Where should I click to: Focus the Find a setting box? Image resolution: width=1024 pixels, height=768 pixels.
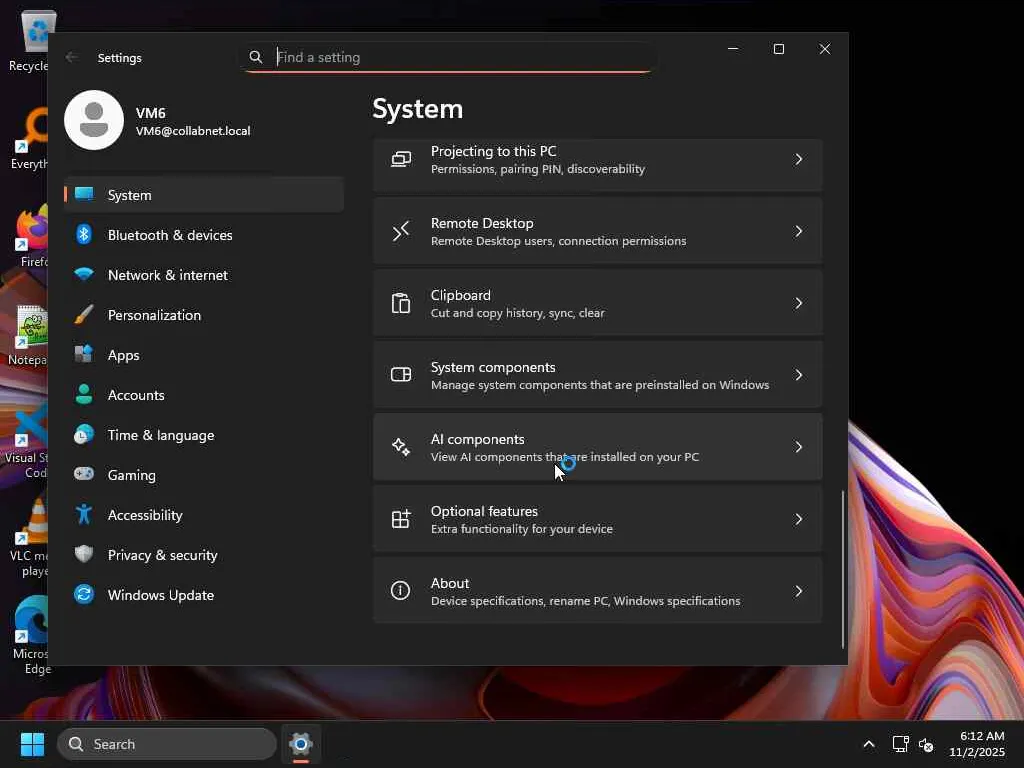point(449,57)
